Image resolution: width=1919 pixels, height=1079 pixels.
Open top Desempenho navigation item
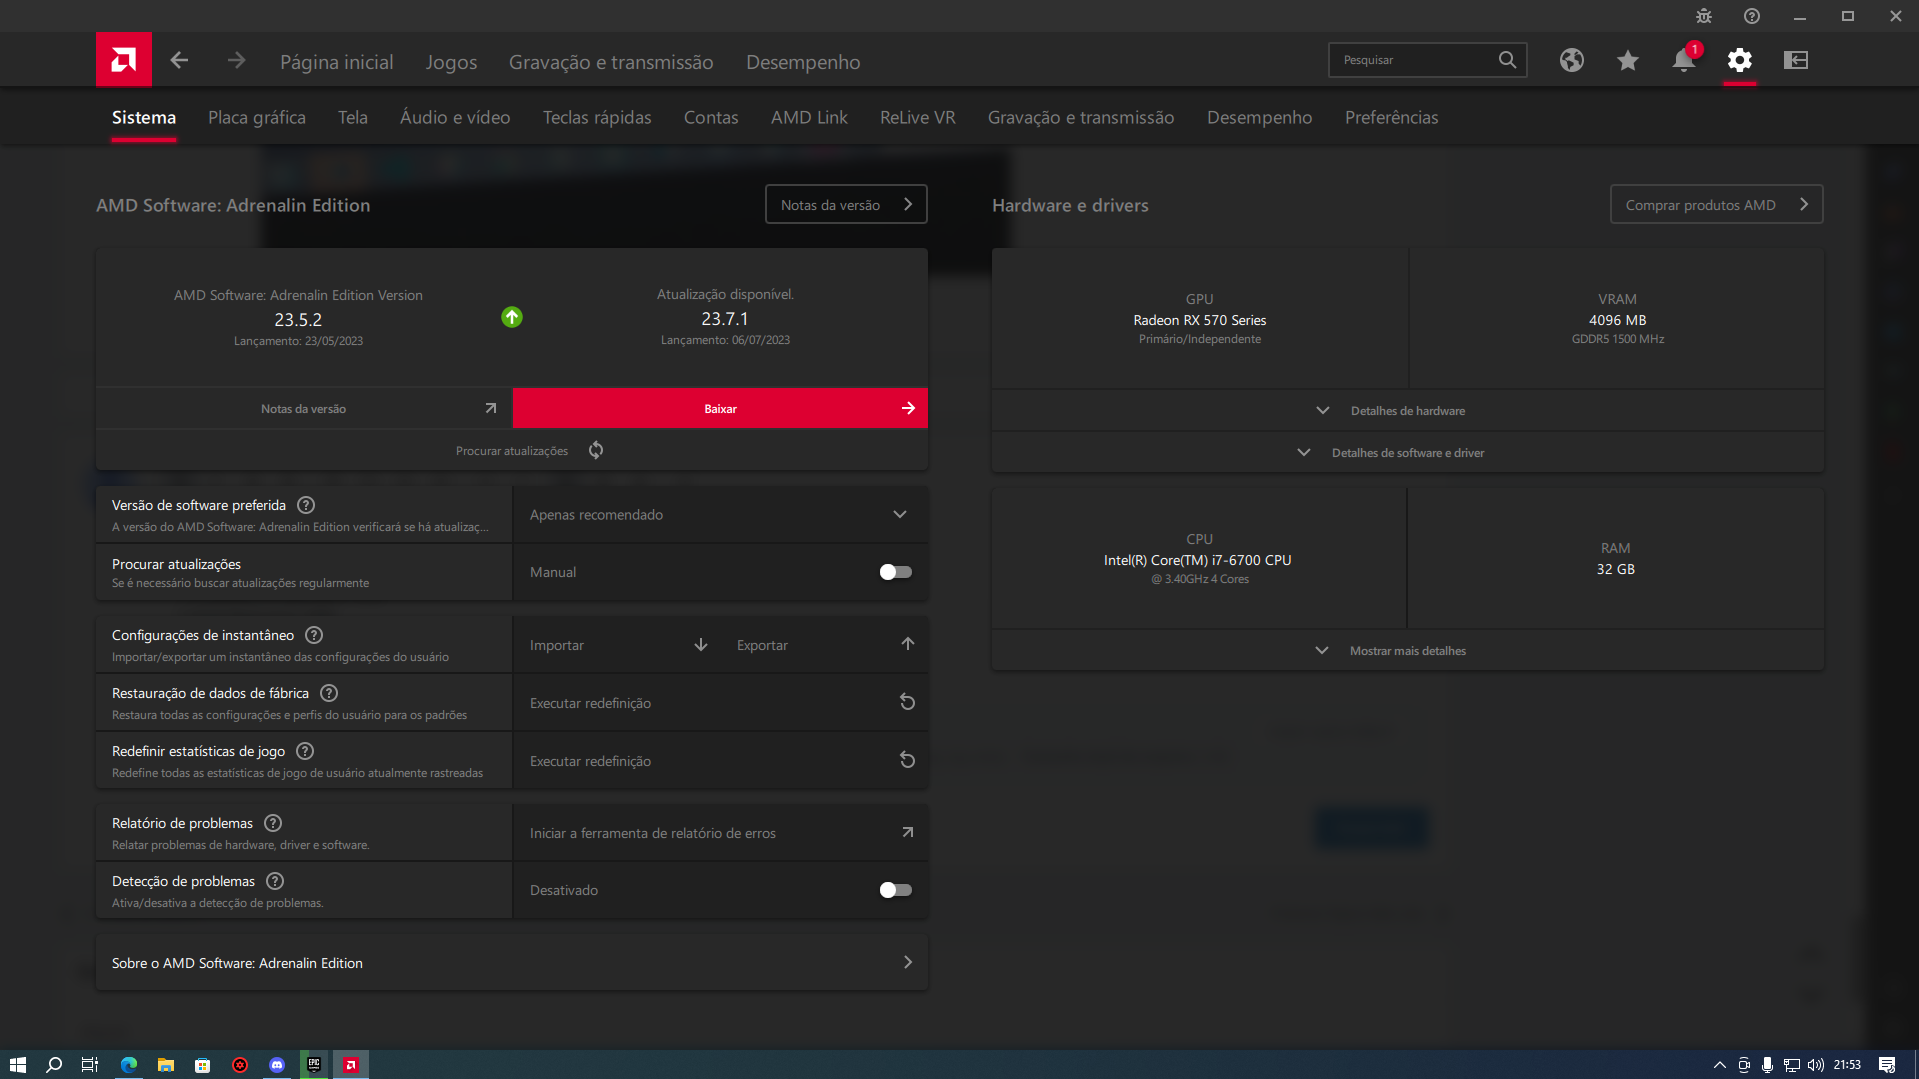click(803, 62)
